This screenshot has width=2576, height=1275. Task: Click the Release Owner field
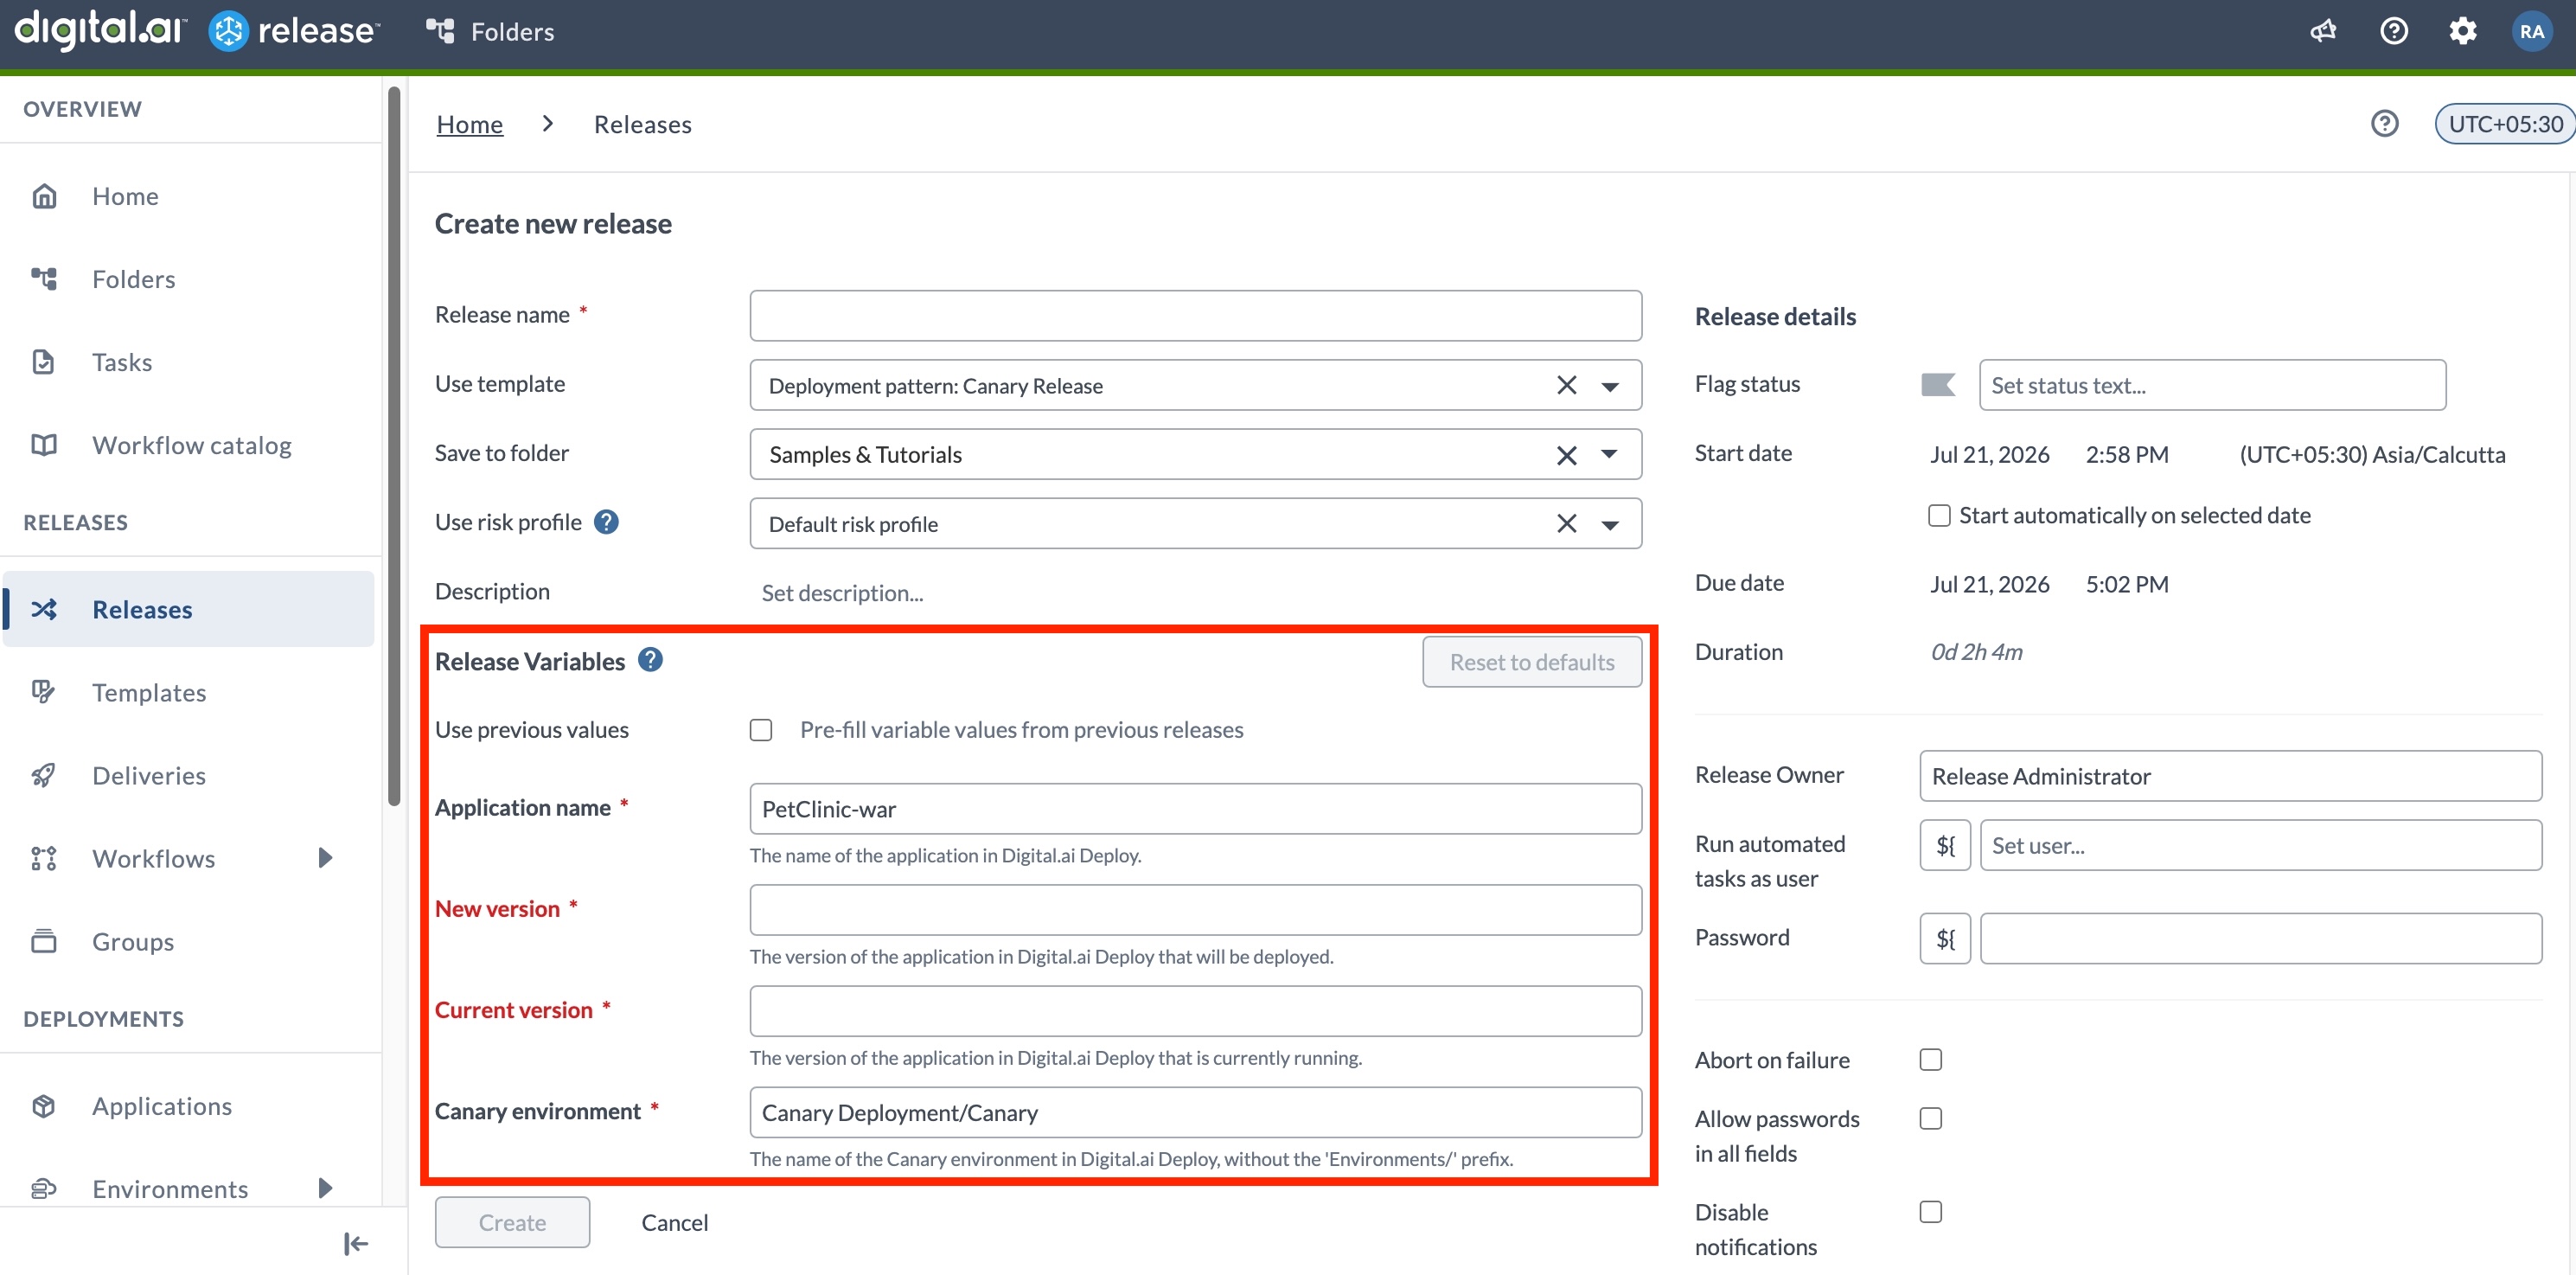2230,776
